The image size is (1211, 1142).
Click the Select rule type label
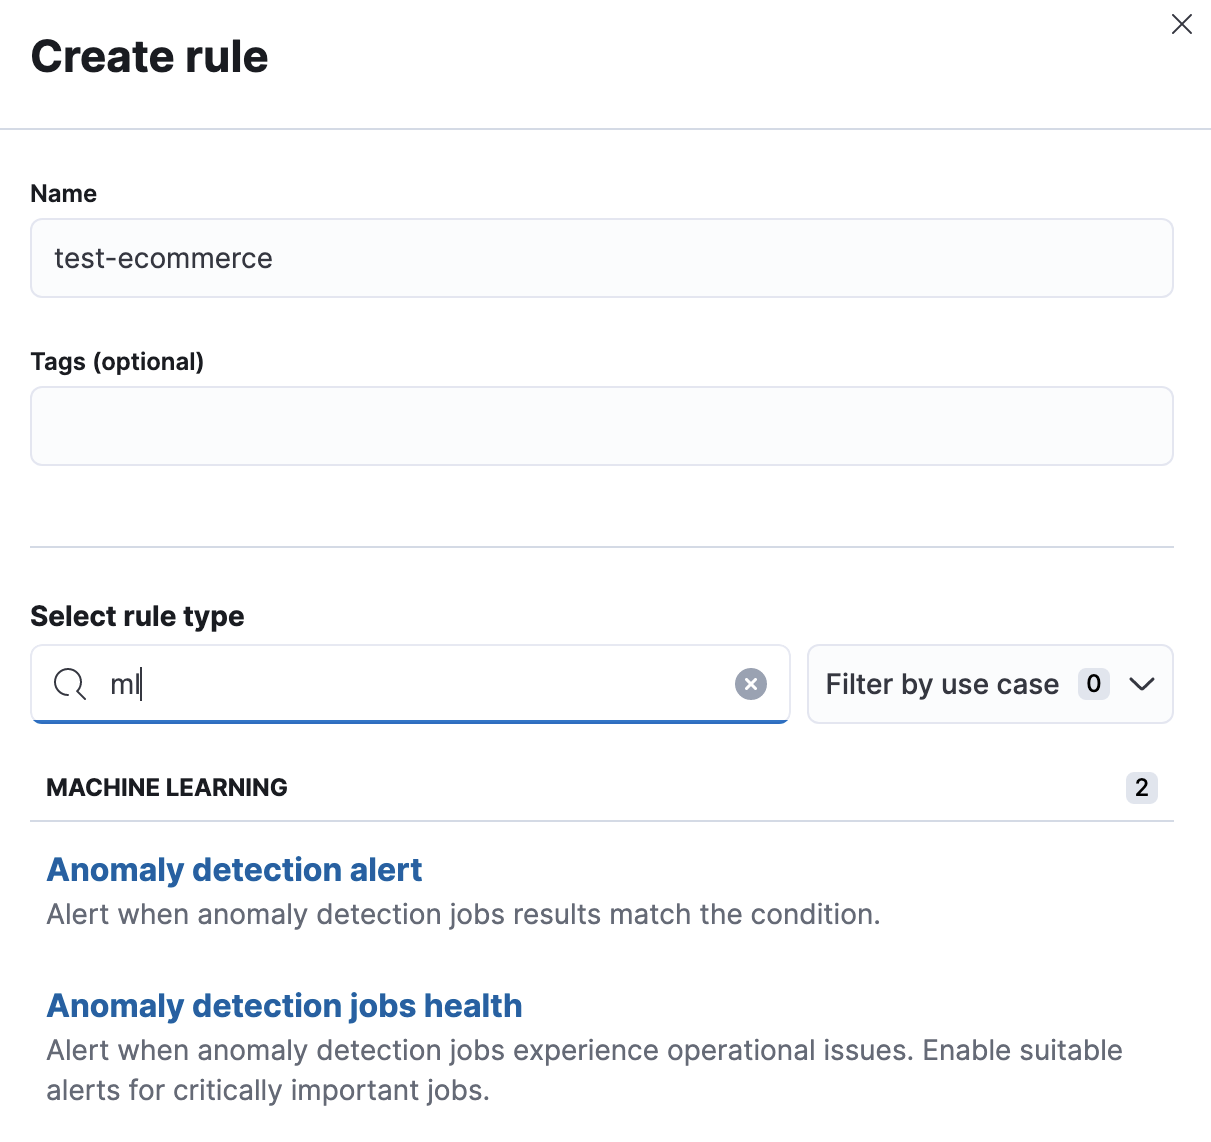coord(137,616)
